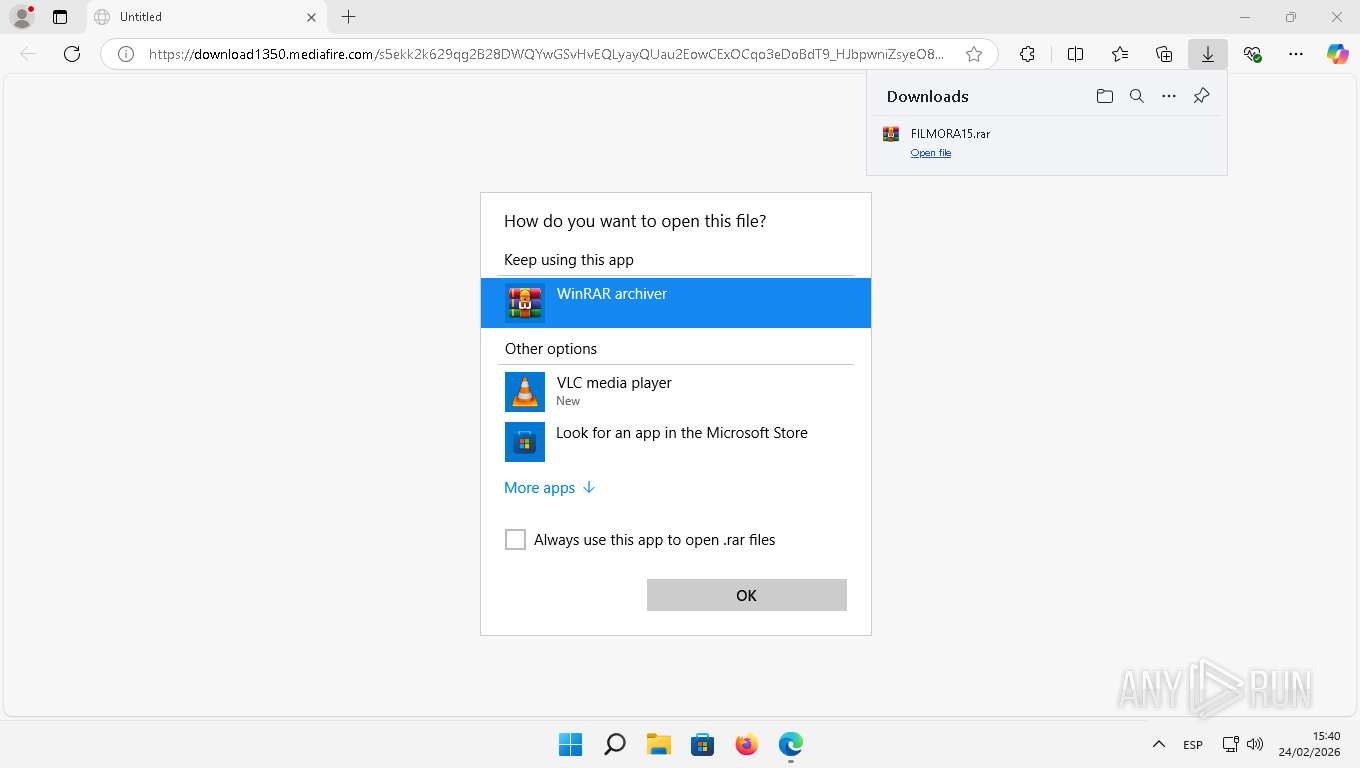Select VLC media player option
Viewport: 1360px width, 768px height.
click(x=676, y=391)
